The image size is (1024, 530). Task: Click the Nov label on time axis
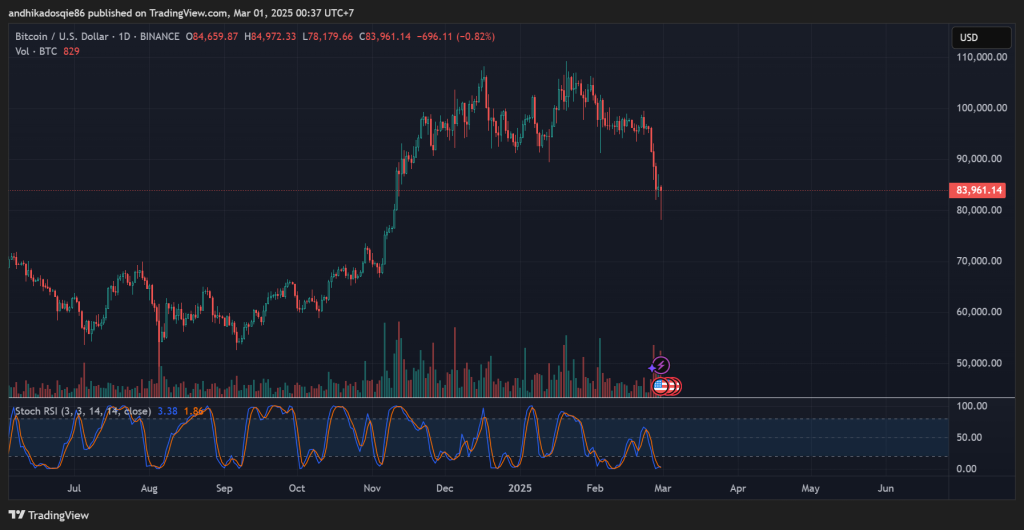tap(372, 488)
